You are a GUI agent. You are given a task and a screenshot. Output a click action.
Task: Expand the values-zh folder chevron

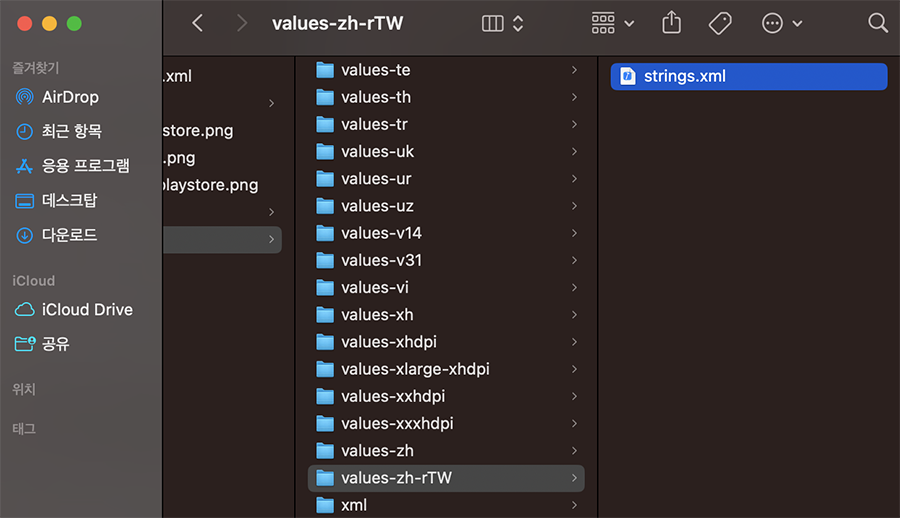point(574,451)
